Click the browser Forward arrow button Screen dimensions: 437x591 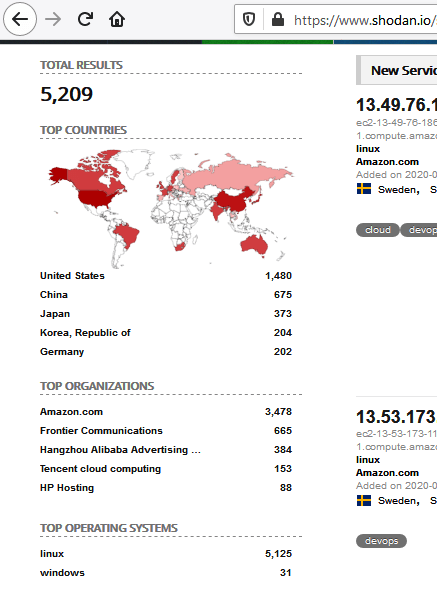click(53, 19)
